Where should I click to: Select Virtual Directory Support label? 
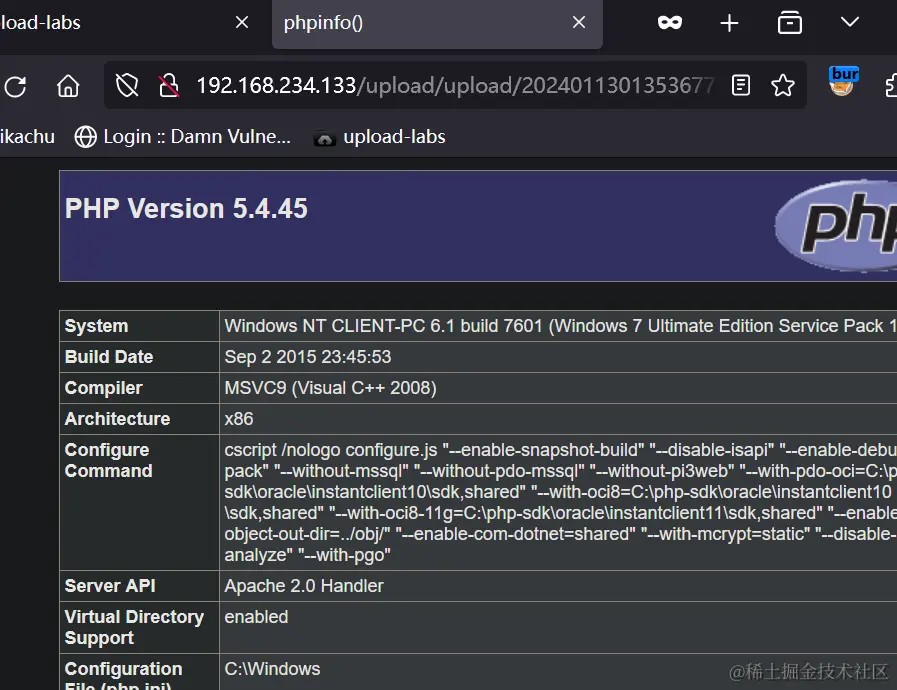[x=134, y=627]
